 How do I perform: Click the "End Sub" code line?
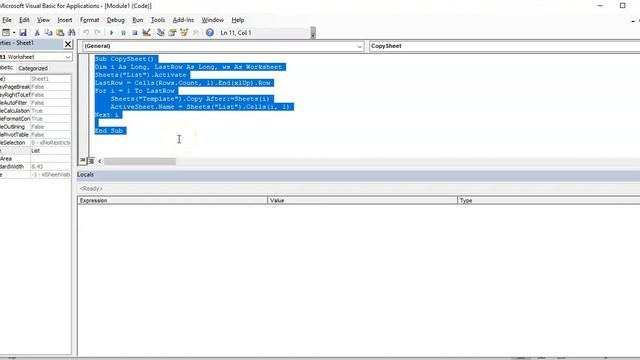[109, 131]
